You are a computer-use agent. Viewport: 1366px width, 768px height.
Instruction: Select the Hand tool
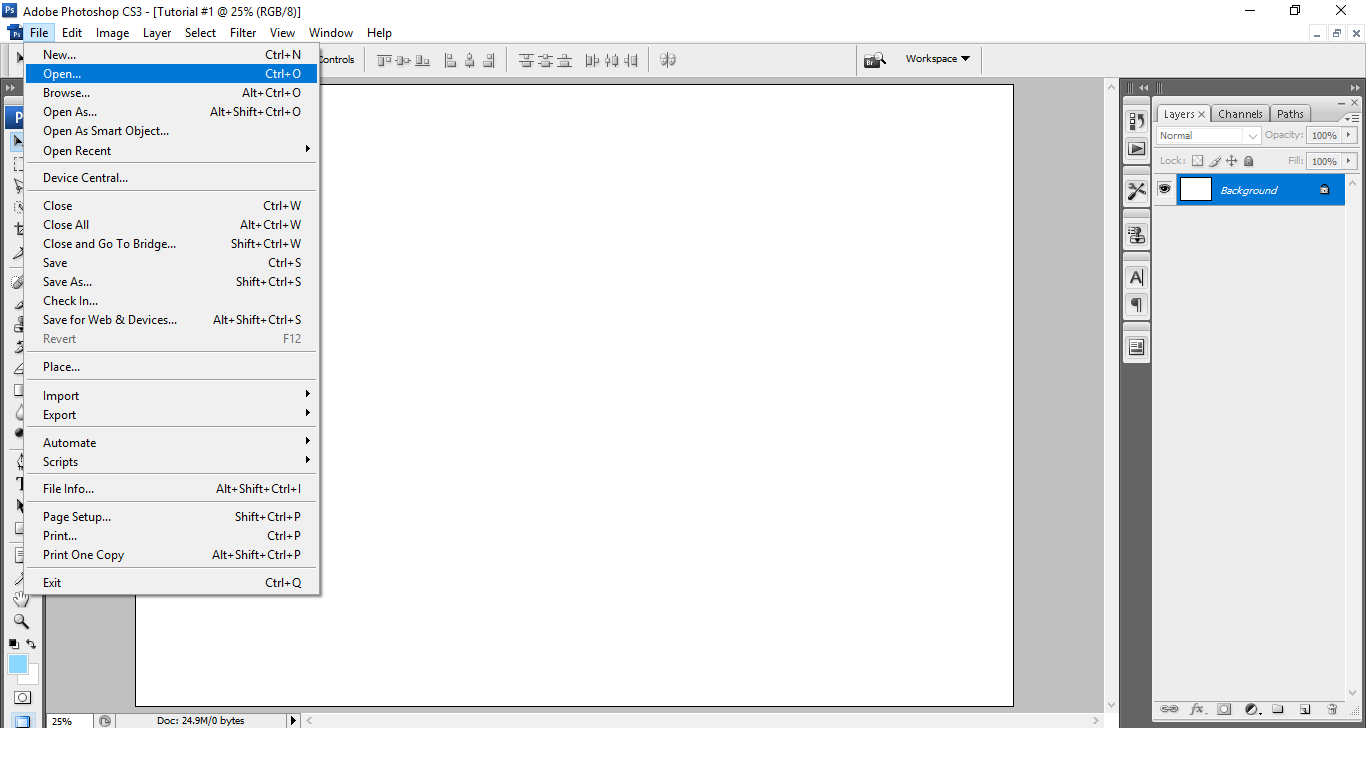tap(20, 599)
